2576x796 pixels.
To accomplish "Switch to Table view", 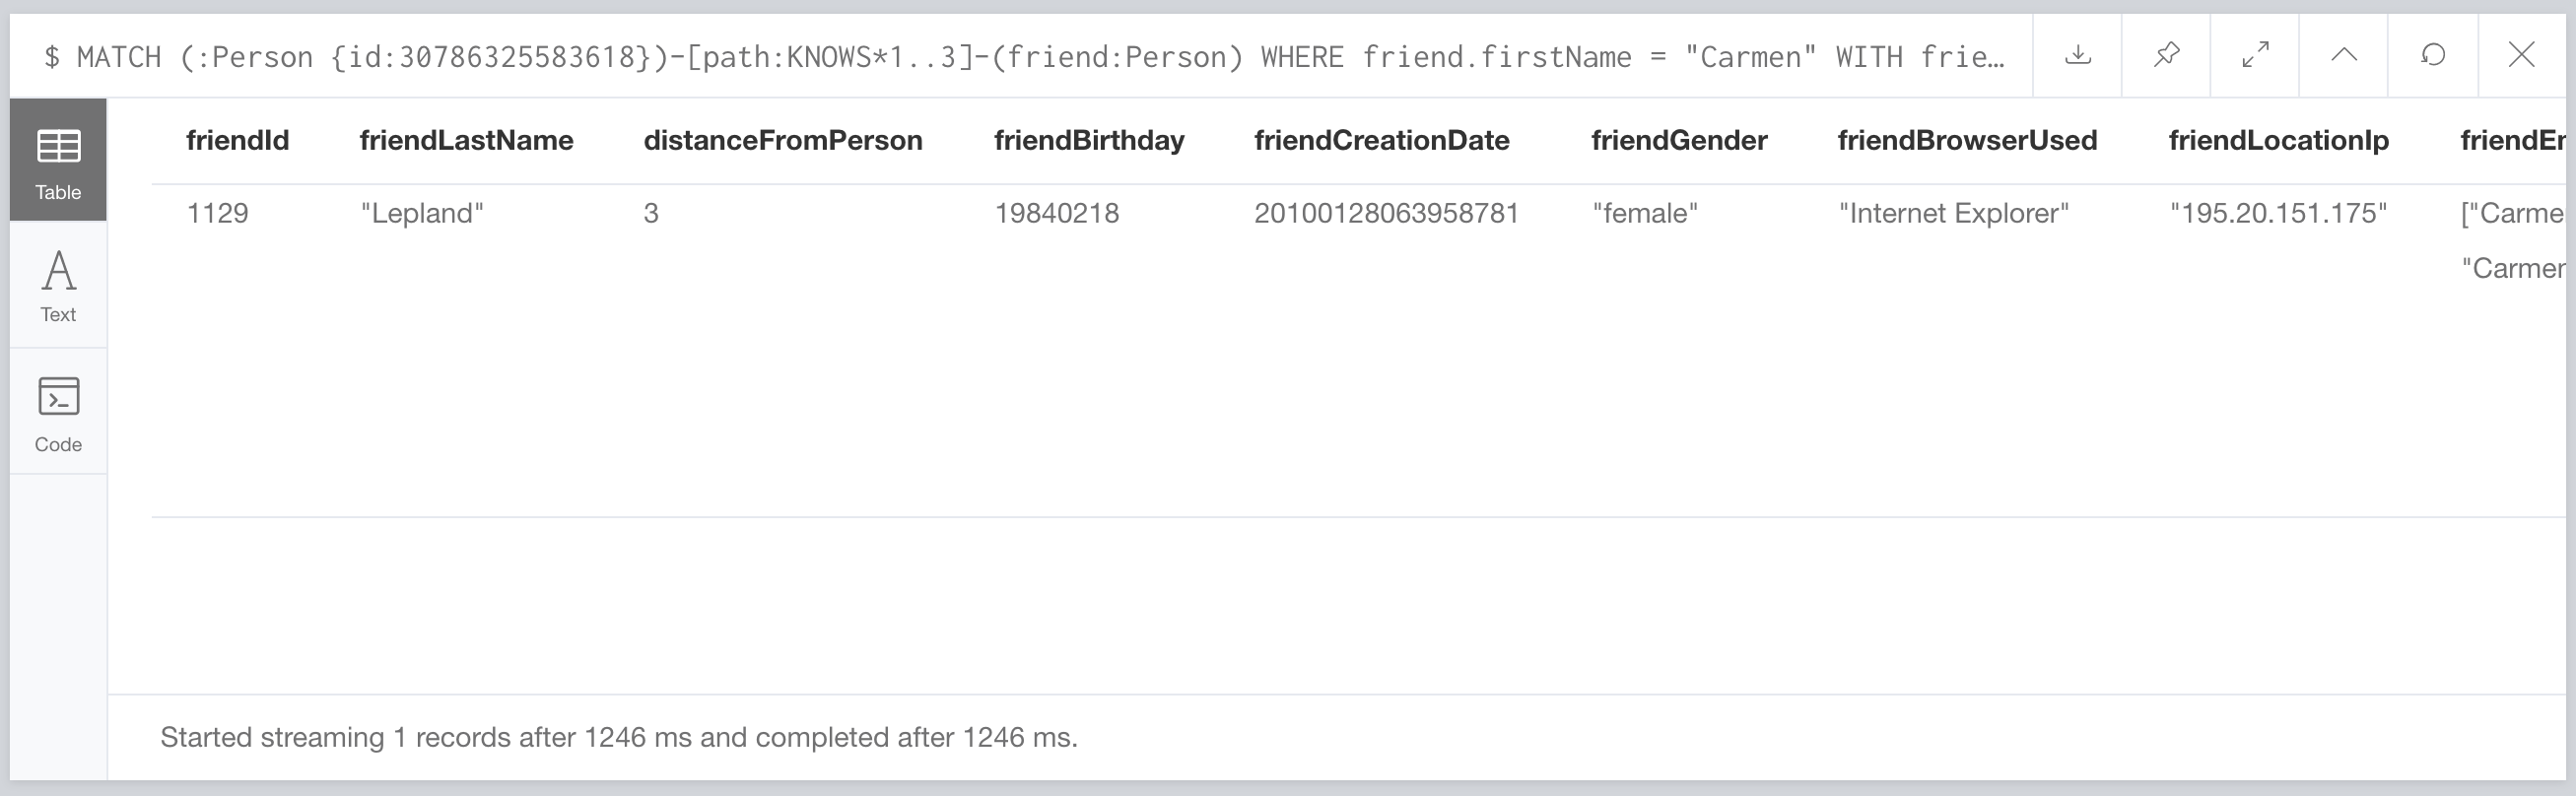I will pos(58,160).
